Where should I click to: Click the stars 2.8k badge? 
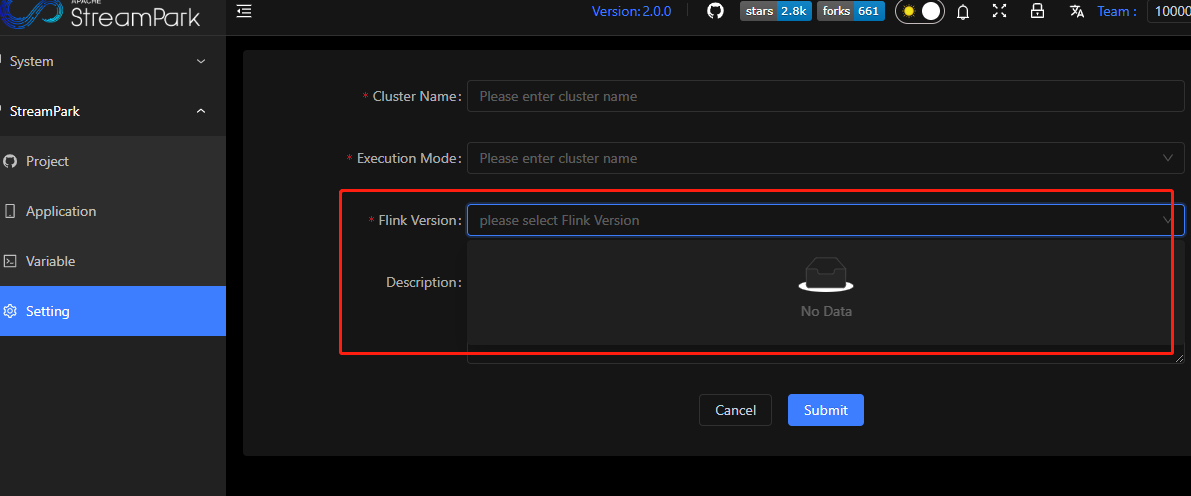pyautogui.click(x=776, y=11)
